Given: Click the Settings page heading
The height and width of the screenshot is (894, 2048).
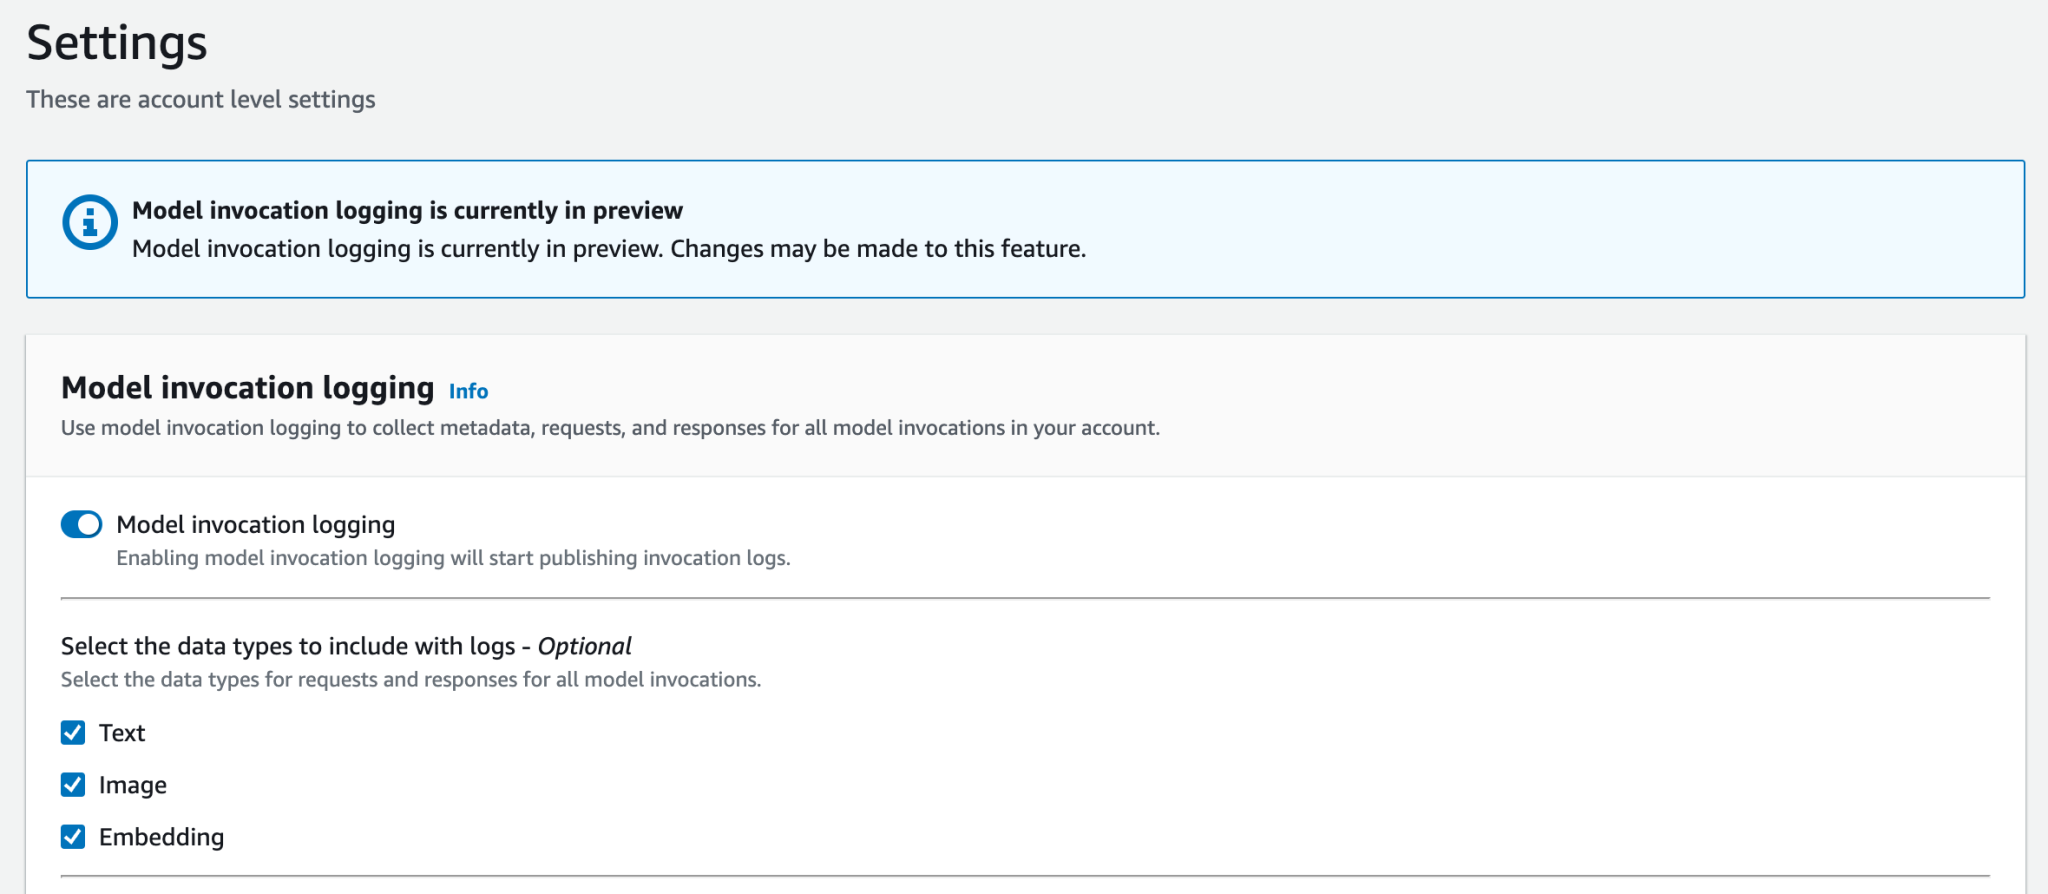Looking at the screenshot, I should point(117,43).
